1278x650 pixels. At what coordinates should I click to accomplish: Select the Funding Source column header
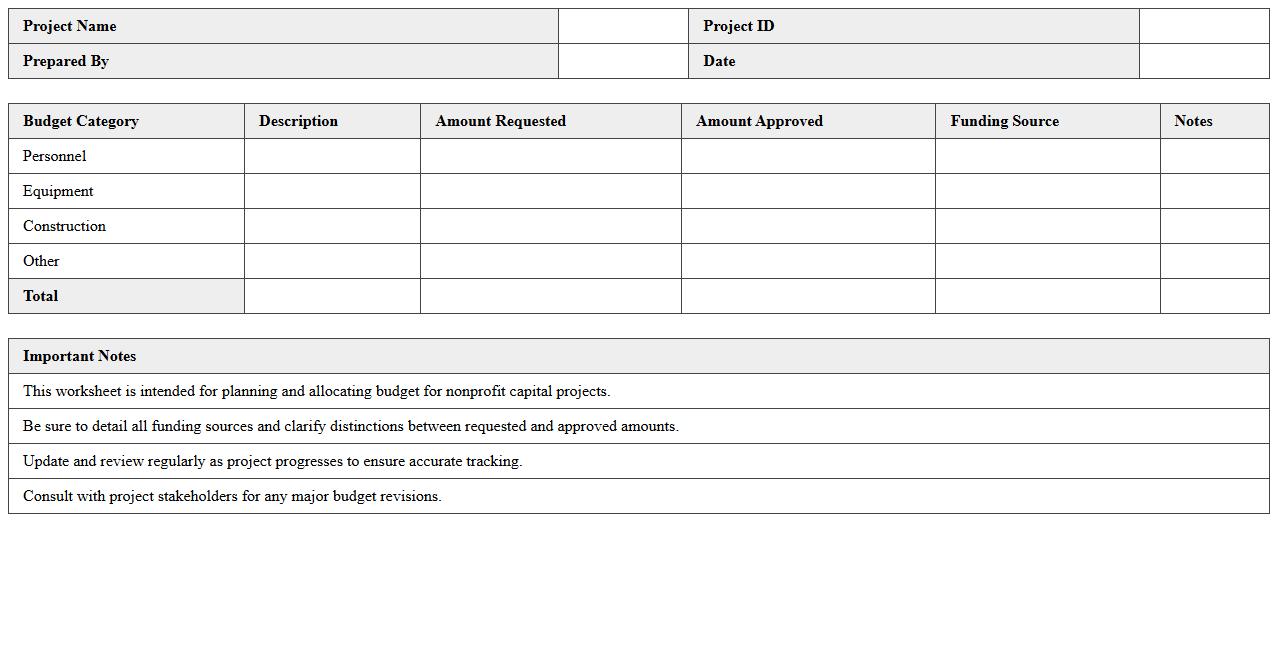[x=1004, y=121]
